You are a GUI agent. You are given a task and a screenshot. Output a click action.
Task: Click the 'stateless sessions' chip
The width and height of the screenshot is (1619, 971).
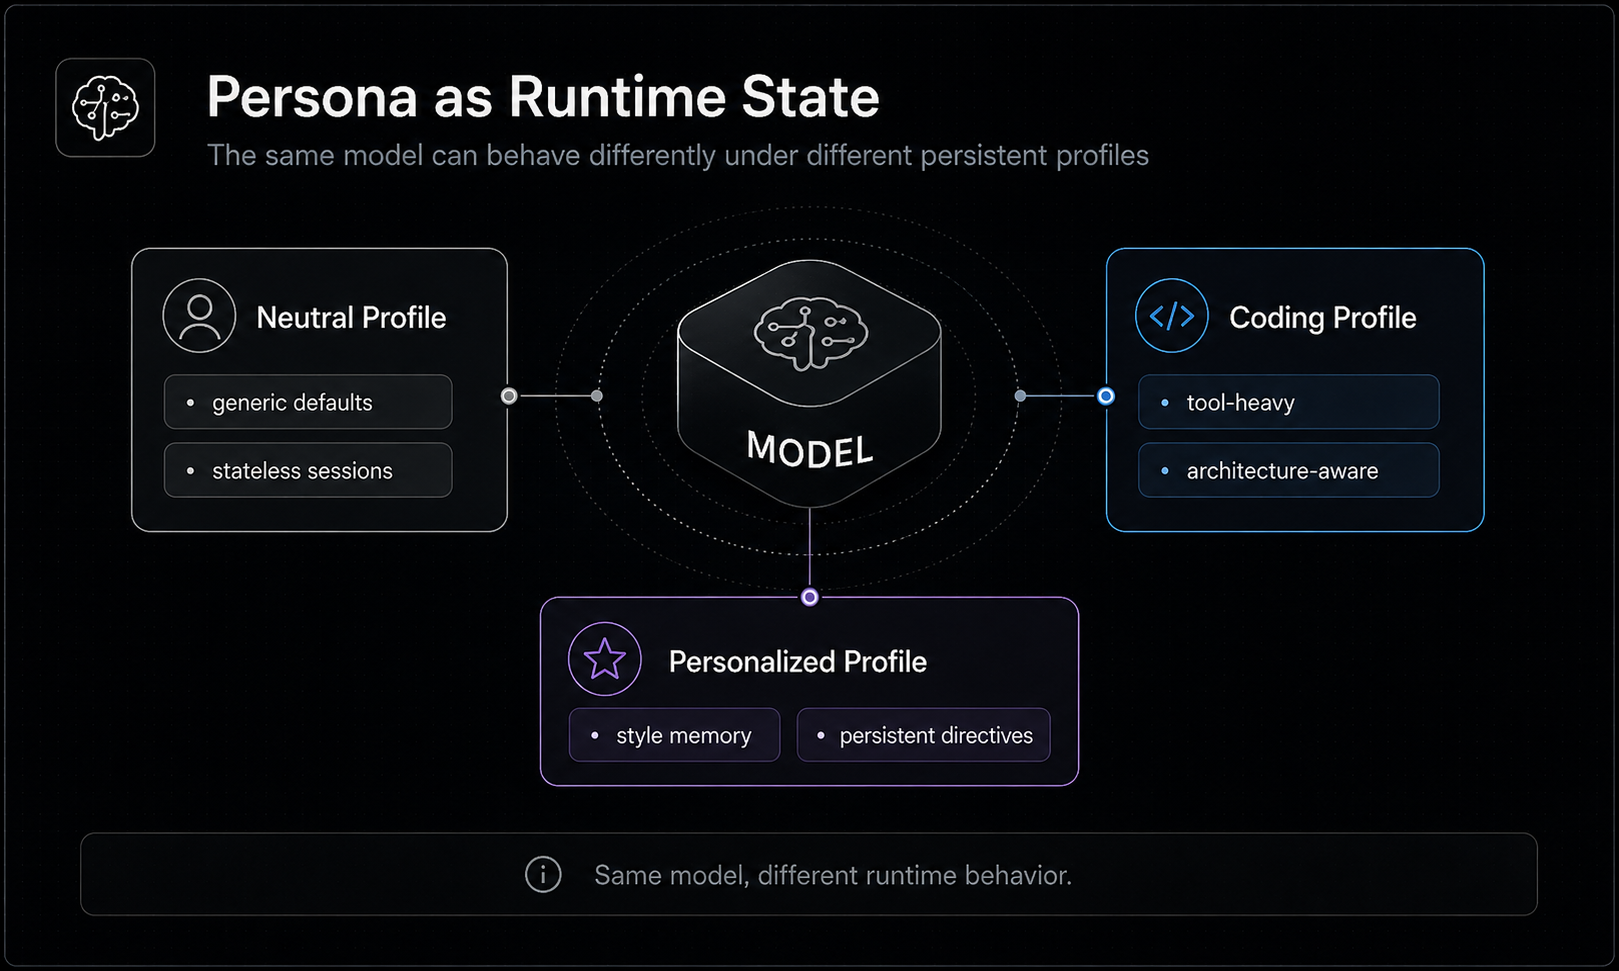[x=308, y=470]
